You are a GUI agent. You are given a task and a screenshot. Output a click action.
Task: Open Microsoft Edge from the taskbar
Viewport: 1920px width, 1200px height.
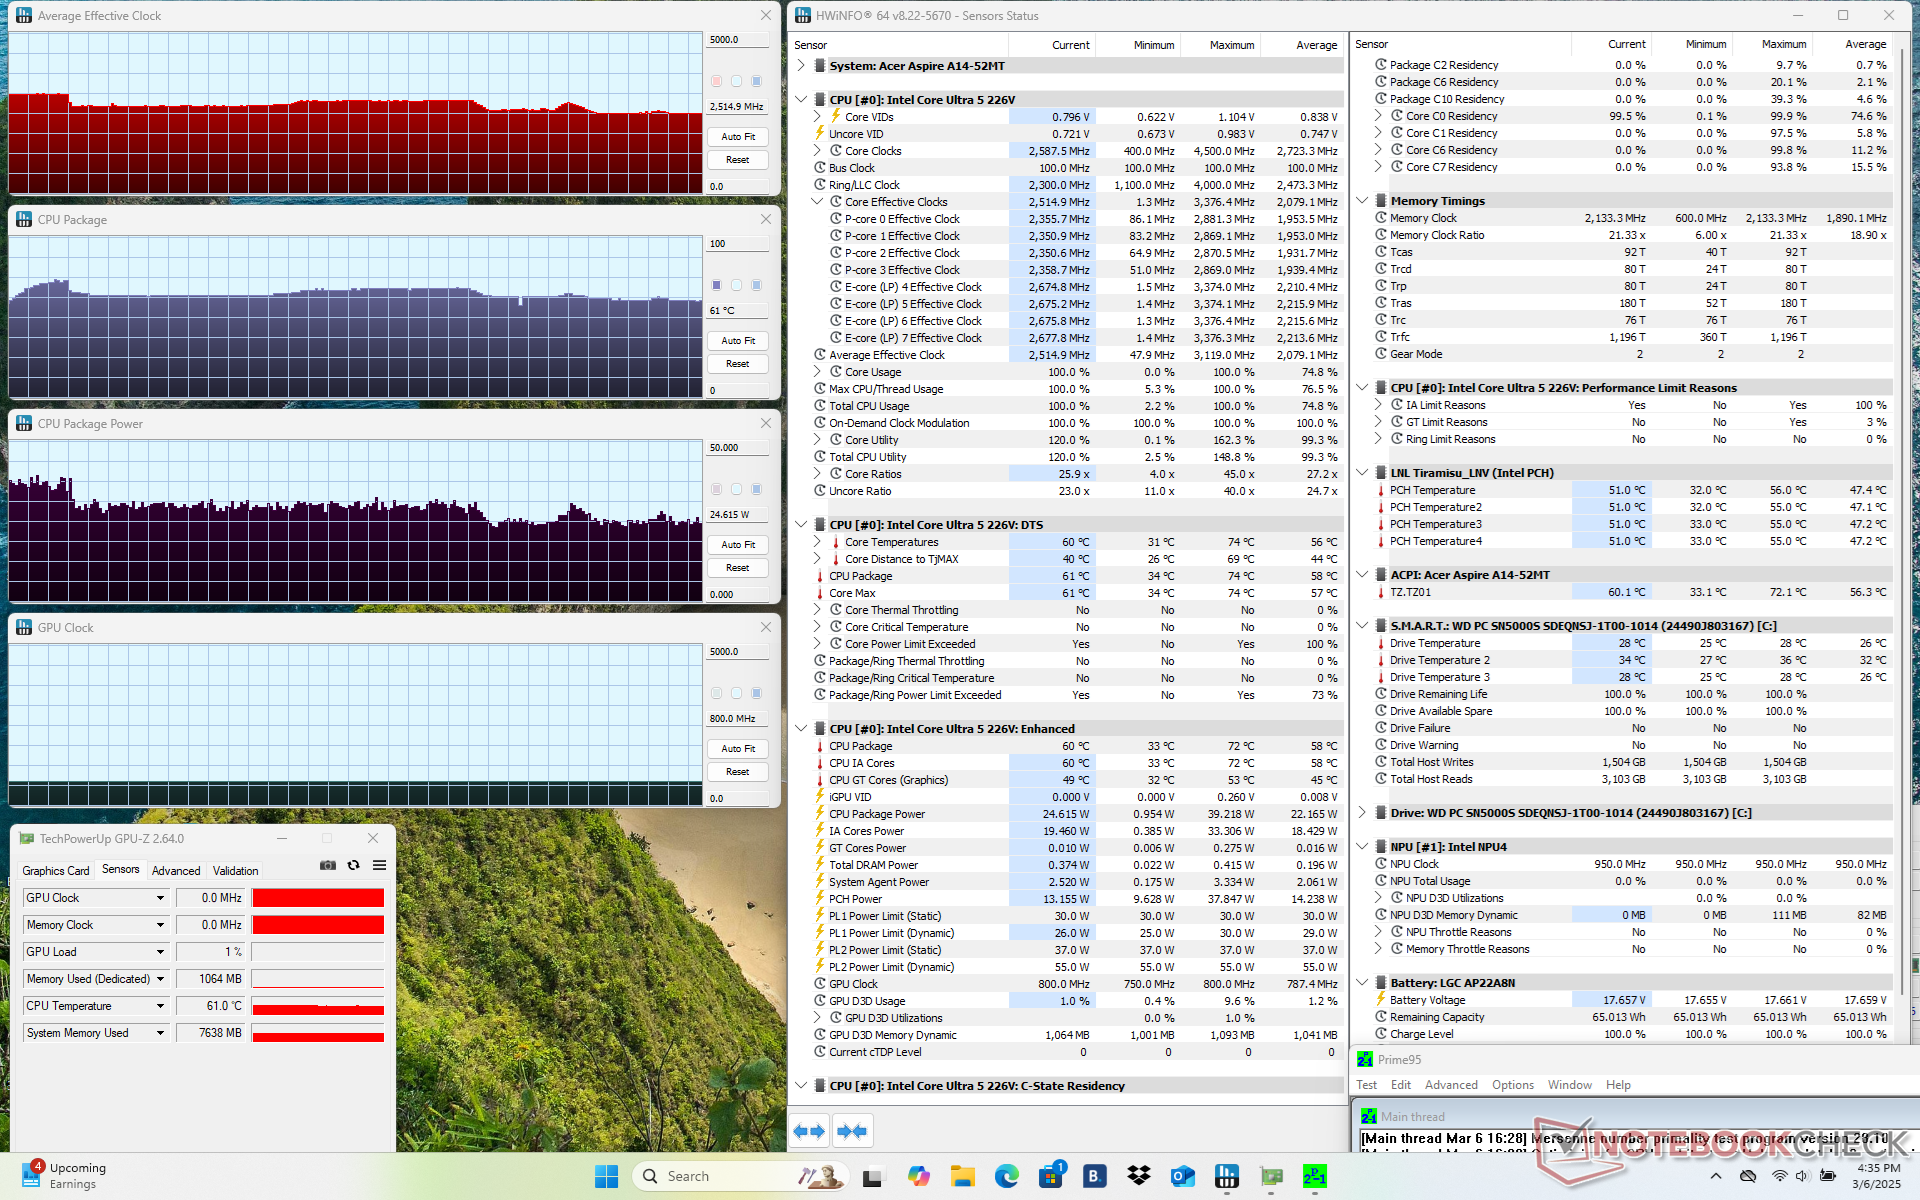pyautogui.click(x=1006, y=1176)
